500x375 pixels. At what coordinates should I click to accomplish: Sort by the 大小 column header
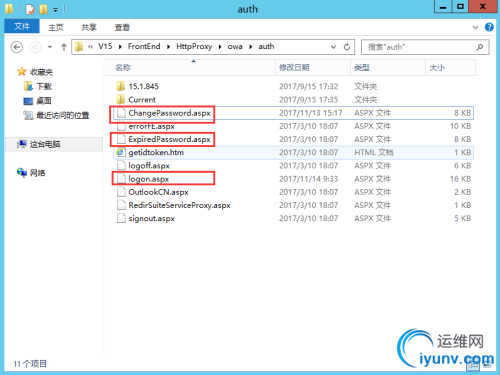(x=450, y=68)
